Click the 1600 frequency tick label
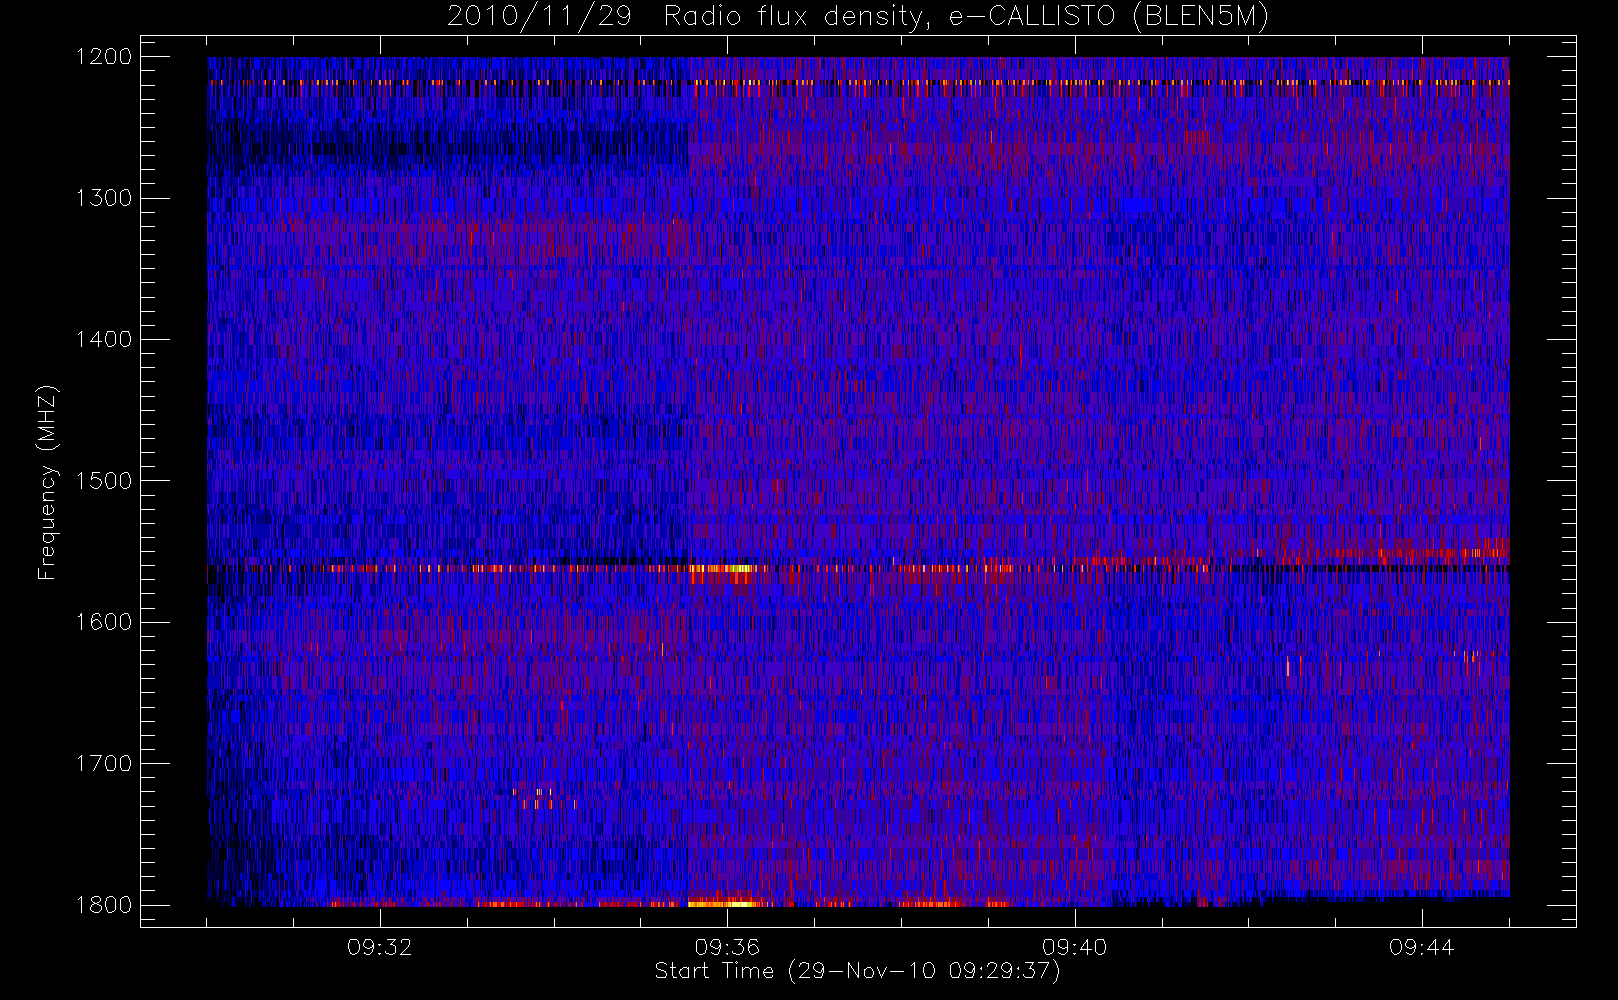The width and height of the screenshot is (1618, 1000). tap(104, 622)
